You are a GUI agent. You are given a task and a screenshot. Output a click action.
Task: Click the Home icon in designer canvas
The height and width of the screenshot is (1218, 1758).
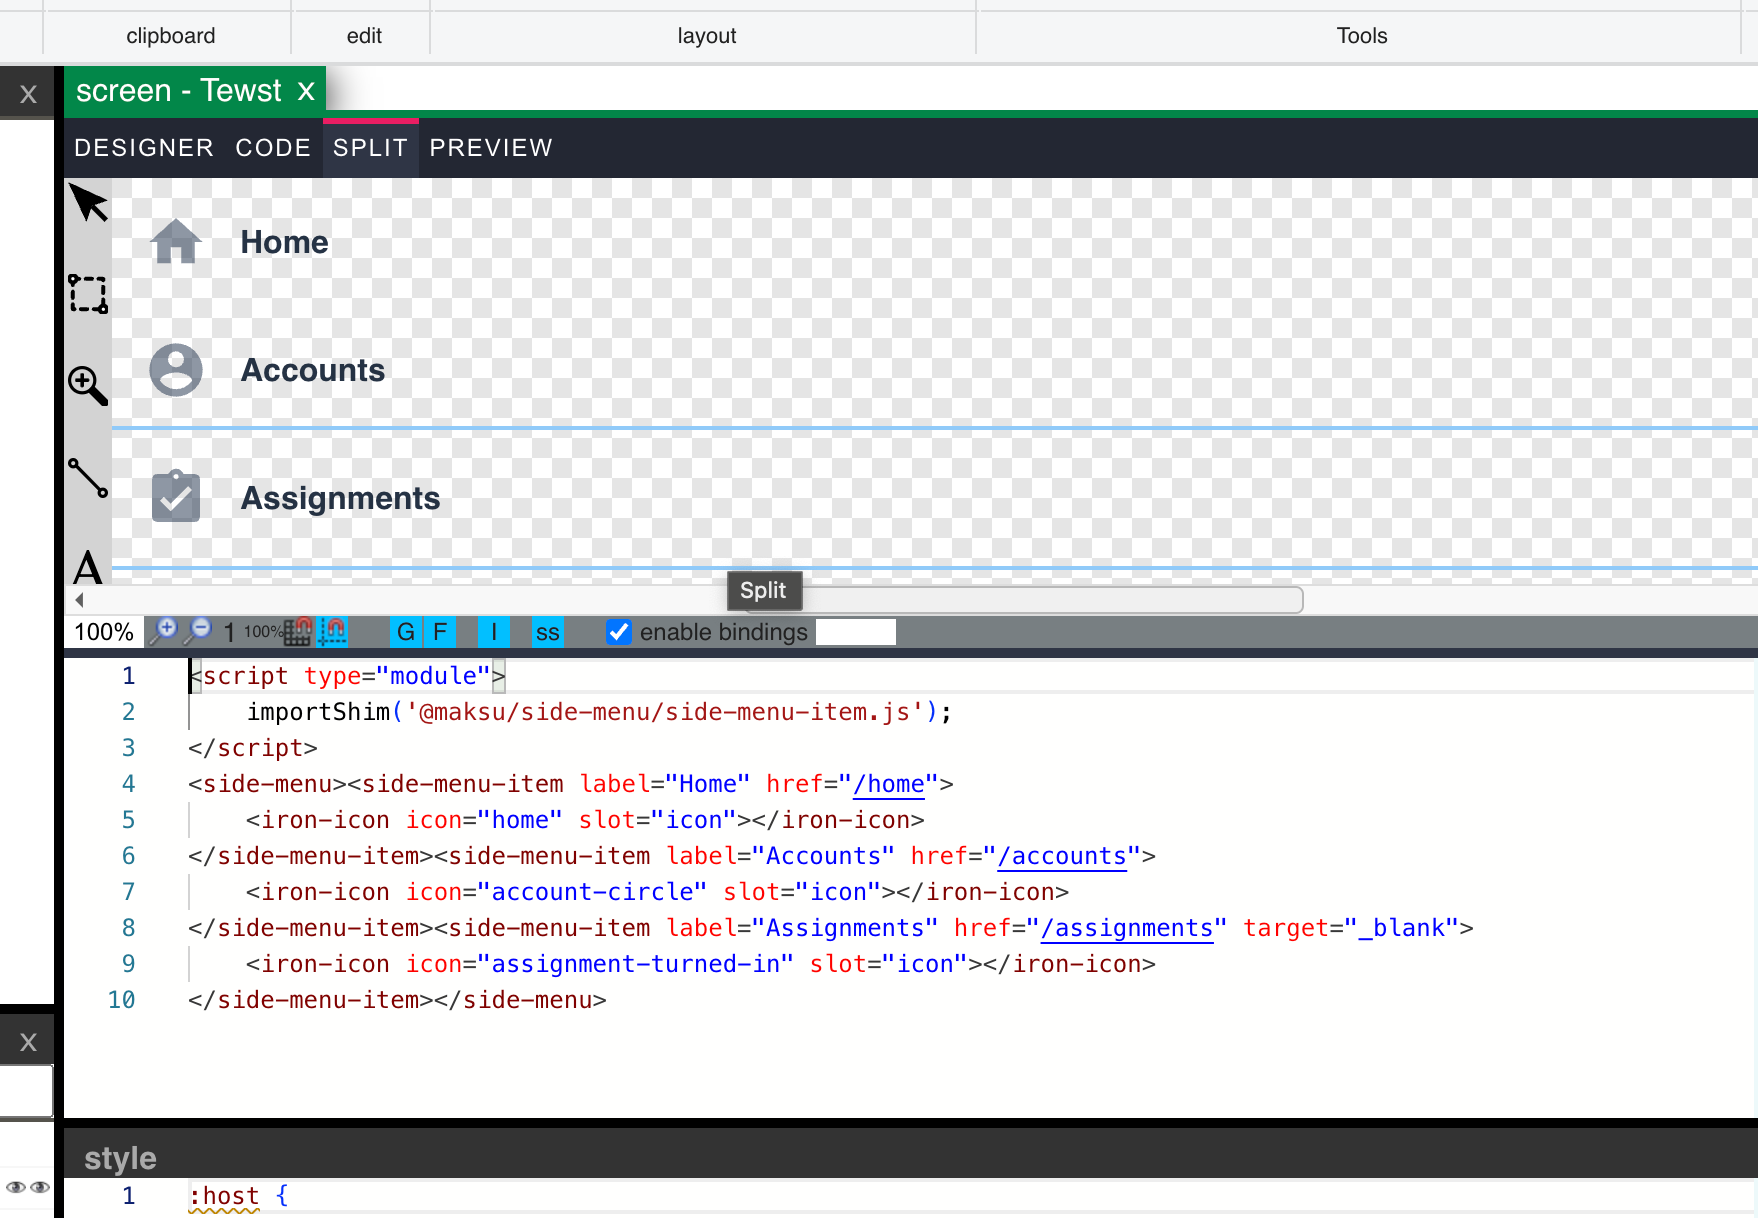point(176,242)
